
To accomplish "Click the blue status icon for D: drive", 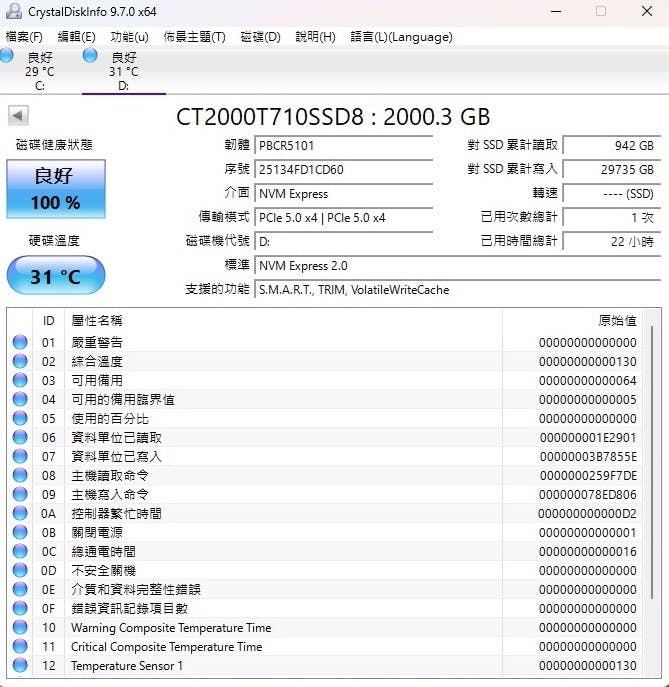I will click(90, 56).
